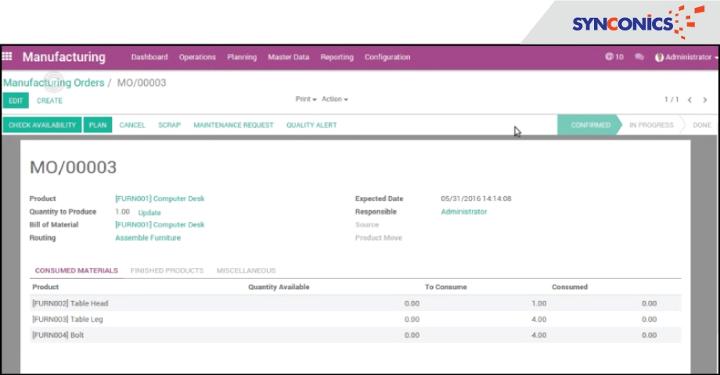
Task: Open the Product link Computer Desk
Action: 160,198
